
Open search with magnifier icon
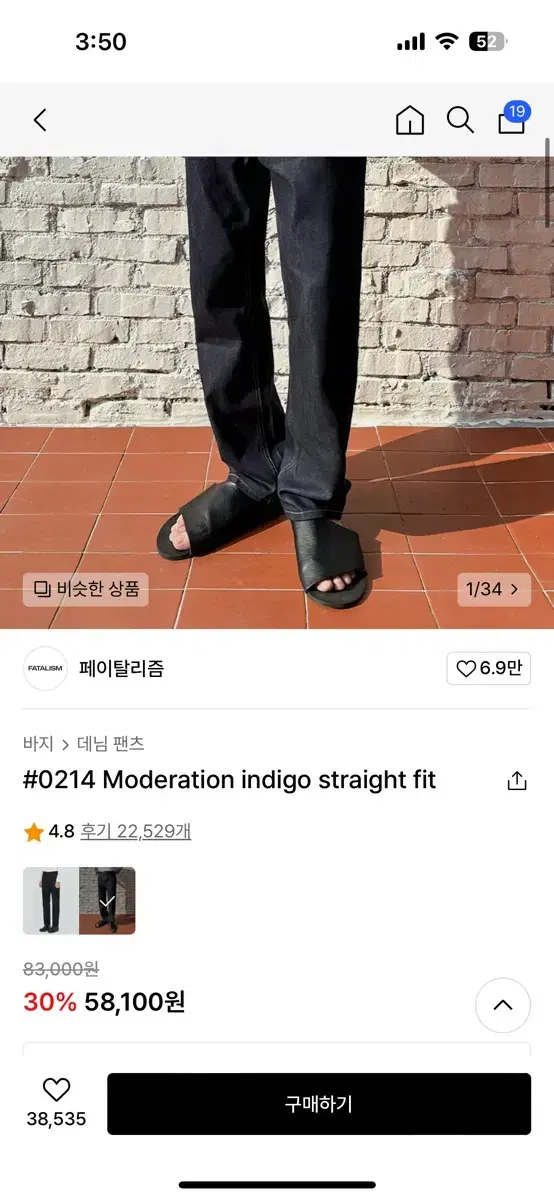tap(460, 121)
